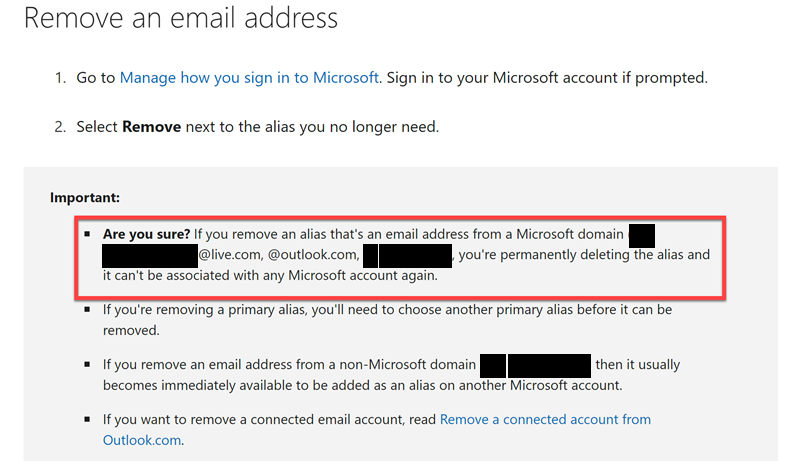The image size is (800, 461).
Task: Click the bullet beside the connected email account note
Action: [87, 420]
